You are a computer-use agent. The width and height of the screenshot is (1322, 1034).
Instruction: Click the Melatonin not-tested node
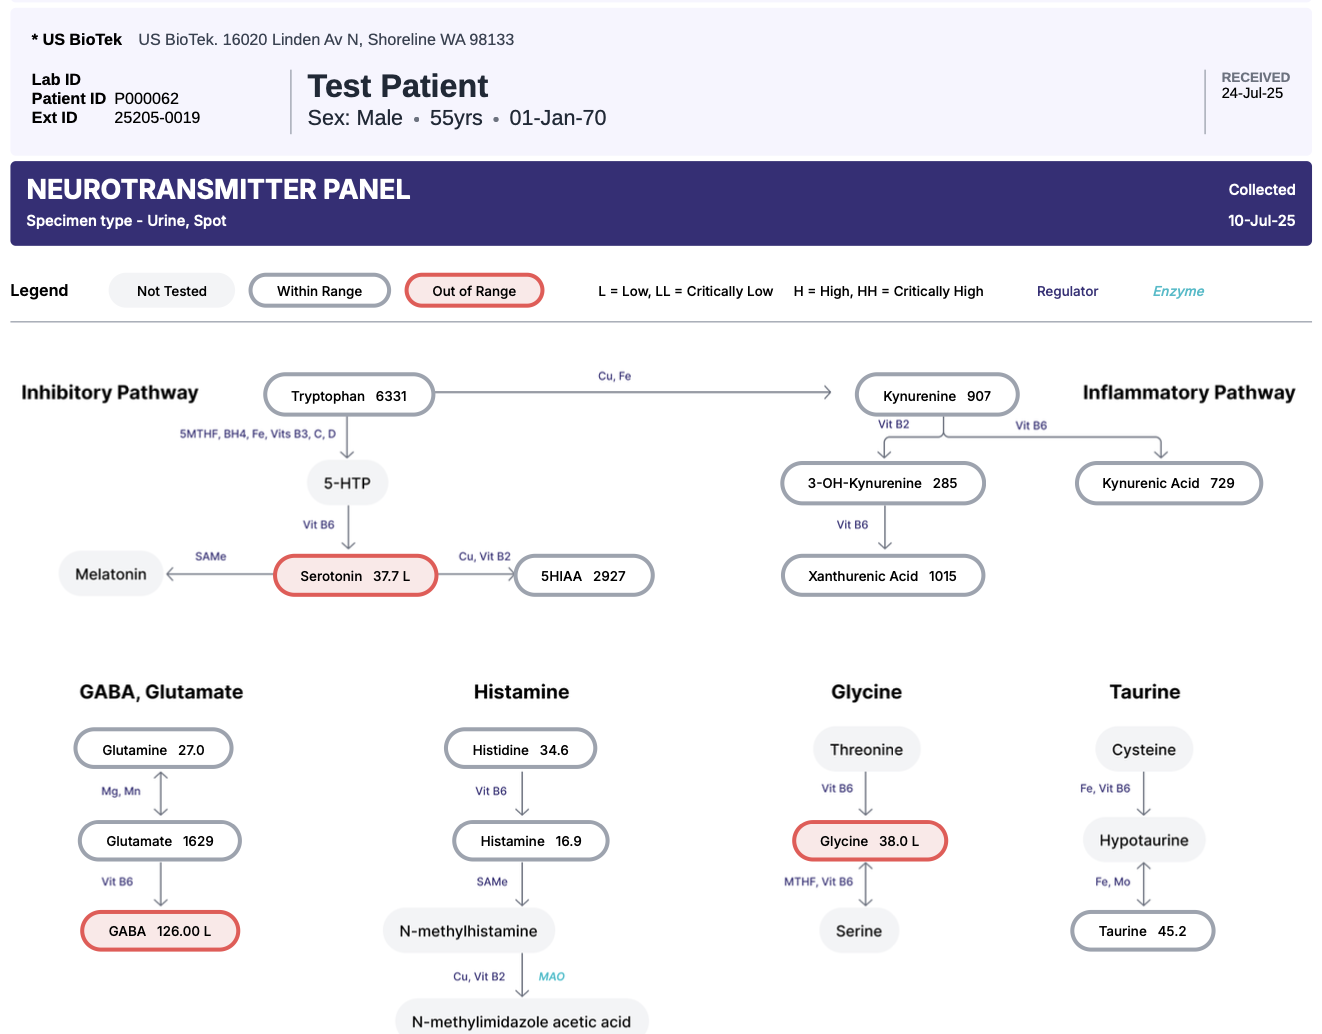(x=111, y=574)
